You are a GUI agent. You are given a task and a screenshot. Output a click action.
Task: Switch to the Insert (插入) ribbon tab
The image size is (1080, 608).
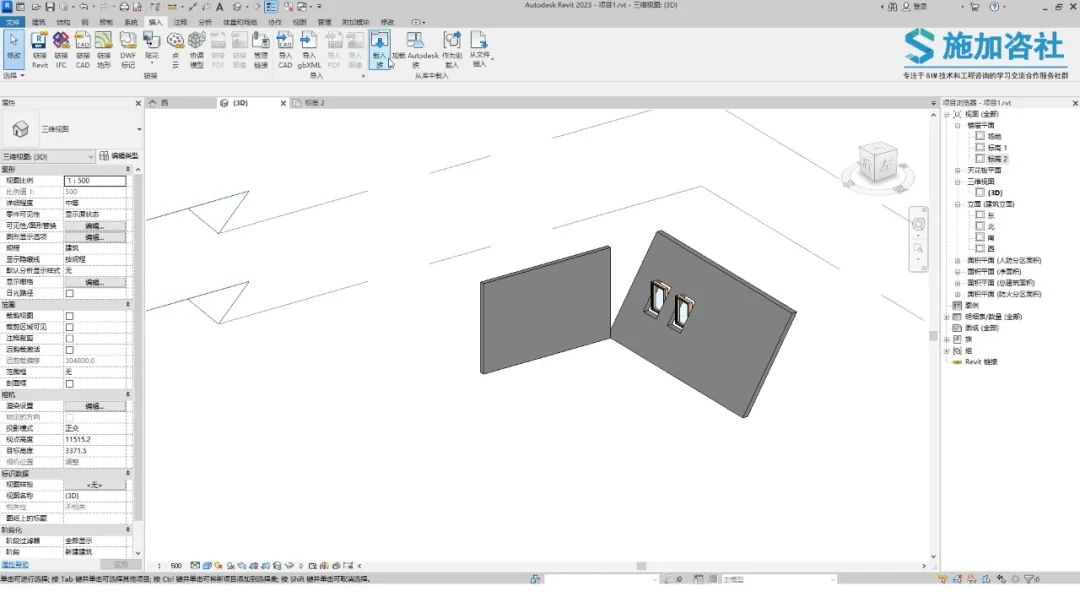[155, 22]
